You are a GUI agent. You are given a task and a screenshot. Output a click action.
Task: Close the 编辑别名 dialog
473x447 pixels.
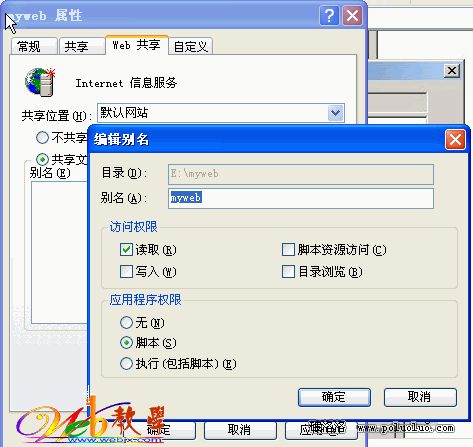click(455, 140)
